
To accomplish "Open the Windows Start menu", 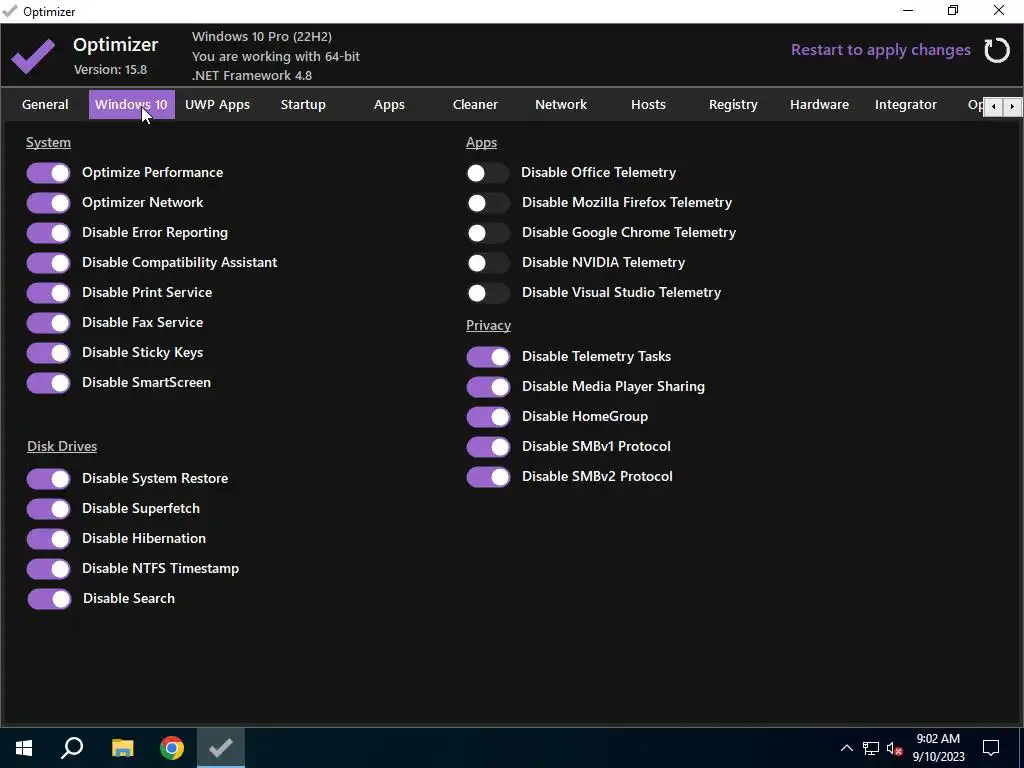I will pyautogui.click(x=24, y=748).
